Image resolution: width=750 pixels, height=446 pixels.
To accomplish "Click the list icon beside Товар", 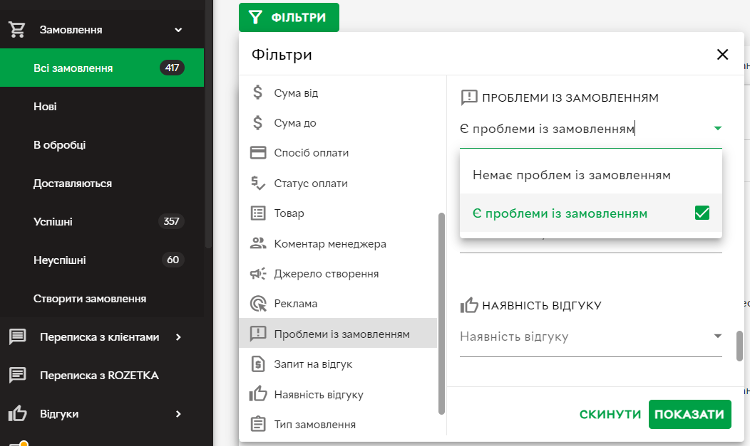I will tap(258, 213).
